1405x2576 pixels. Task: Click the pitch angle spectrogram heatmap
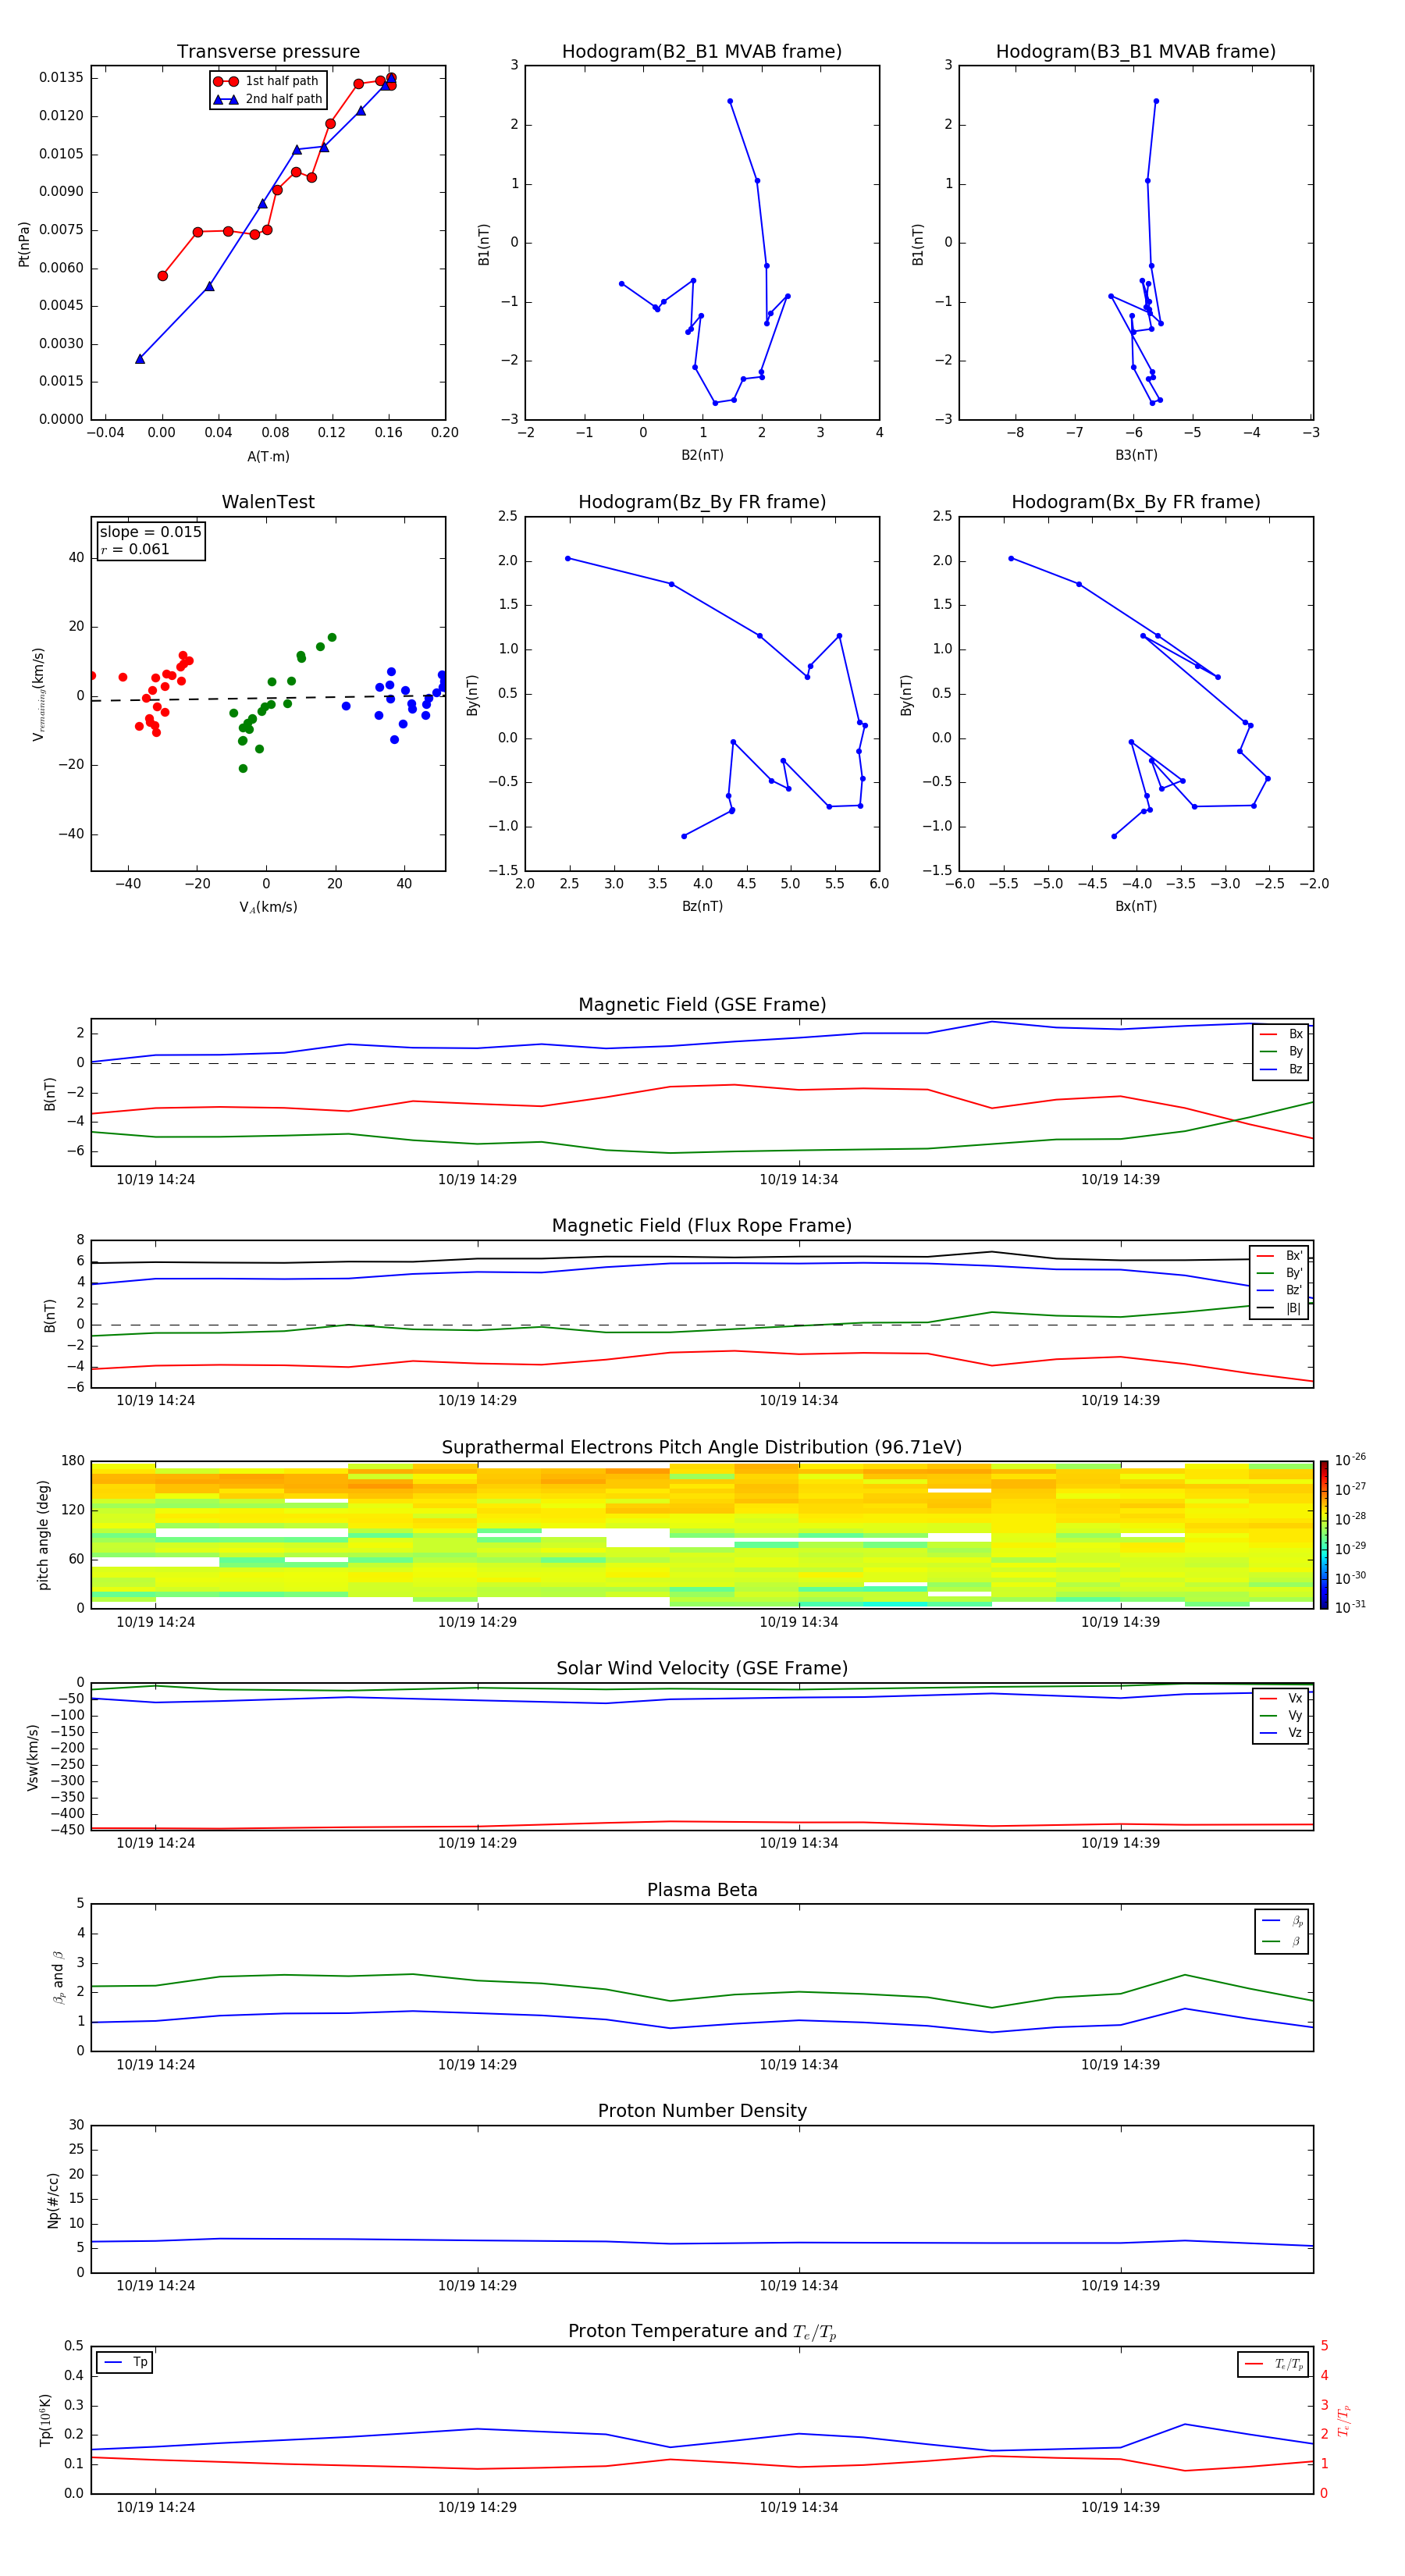coord(702,1535)
